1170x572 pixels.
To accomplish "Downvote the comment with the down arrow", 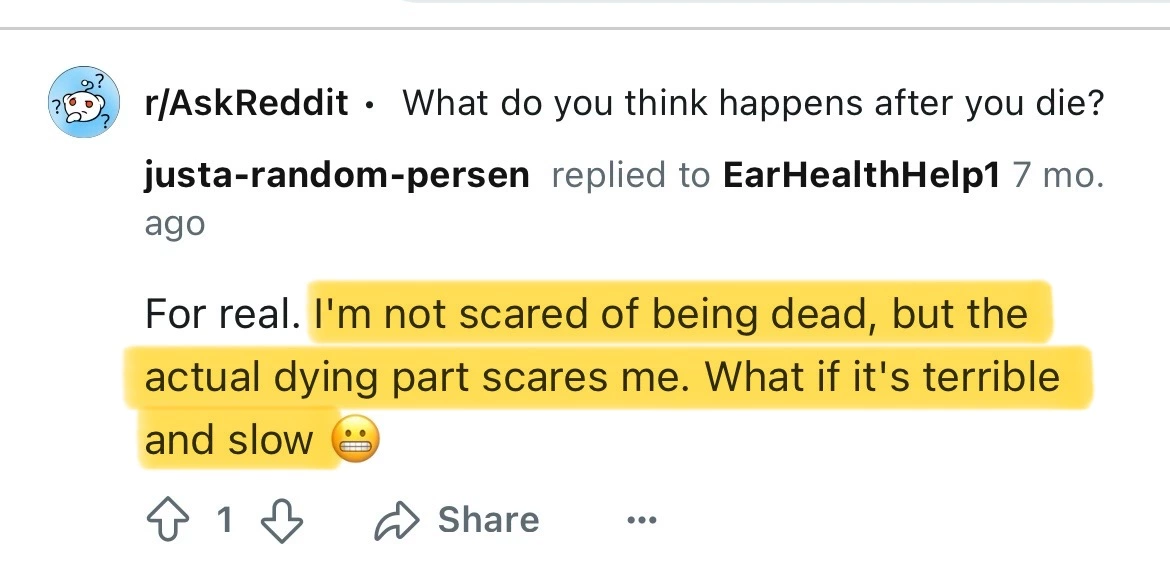I will [282, 520].
